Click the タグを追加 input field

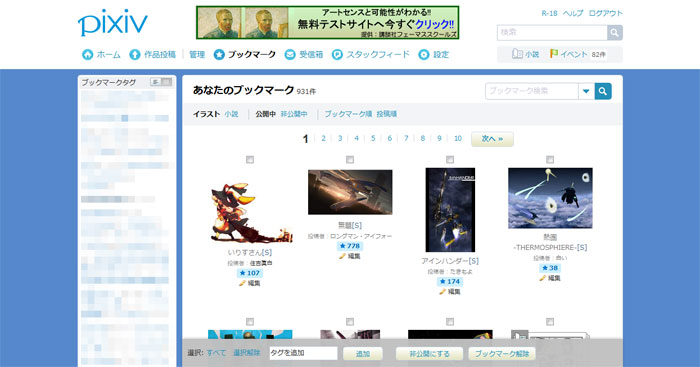(303, 353)
